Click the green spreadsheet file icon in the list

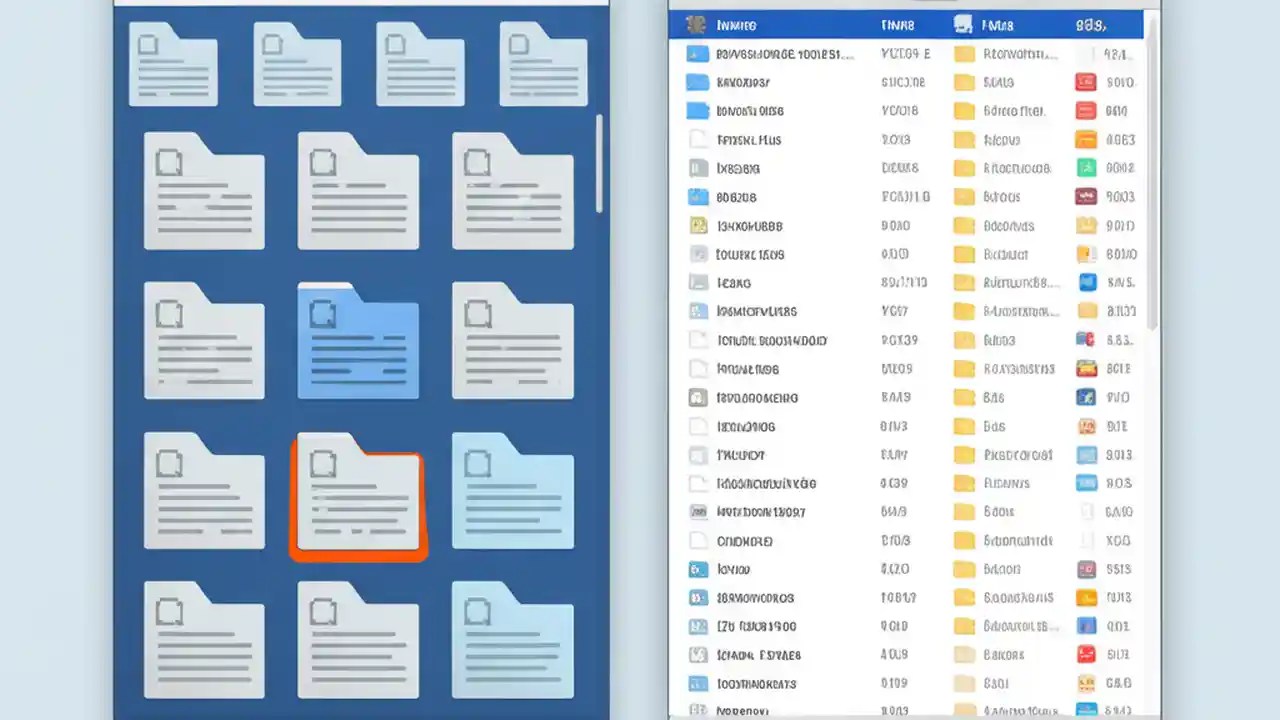tap(1085, 168)
